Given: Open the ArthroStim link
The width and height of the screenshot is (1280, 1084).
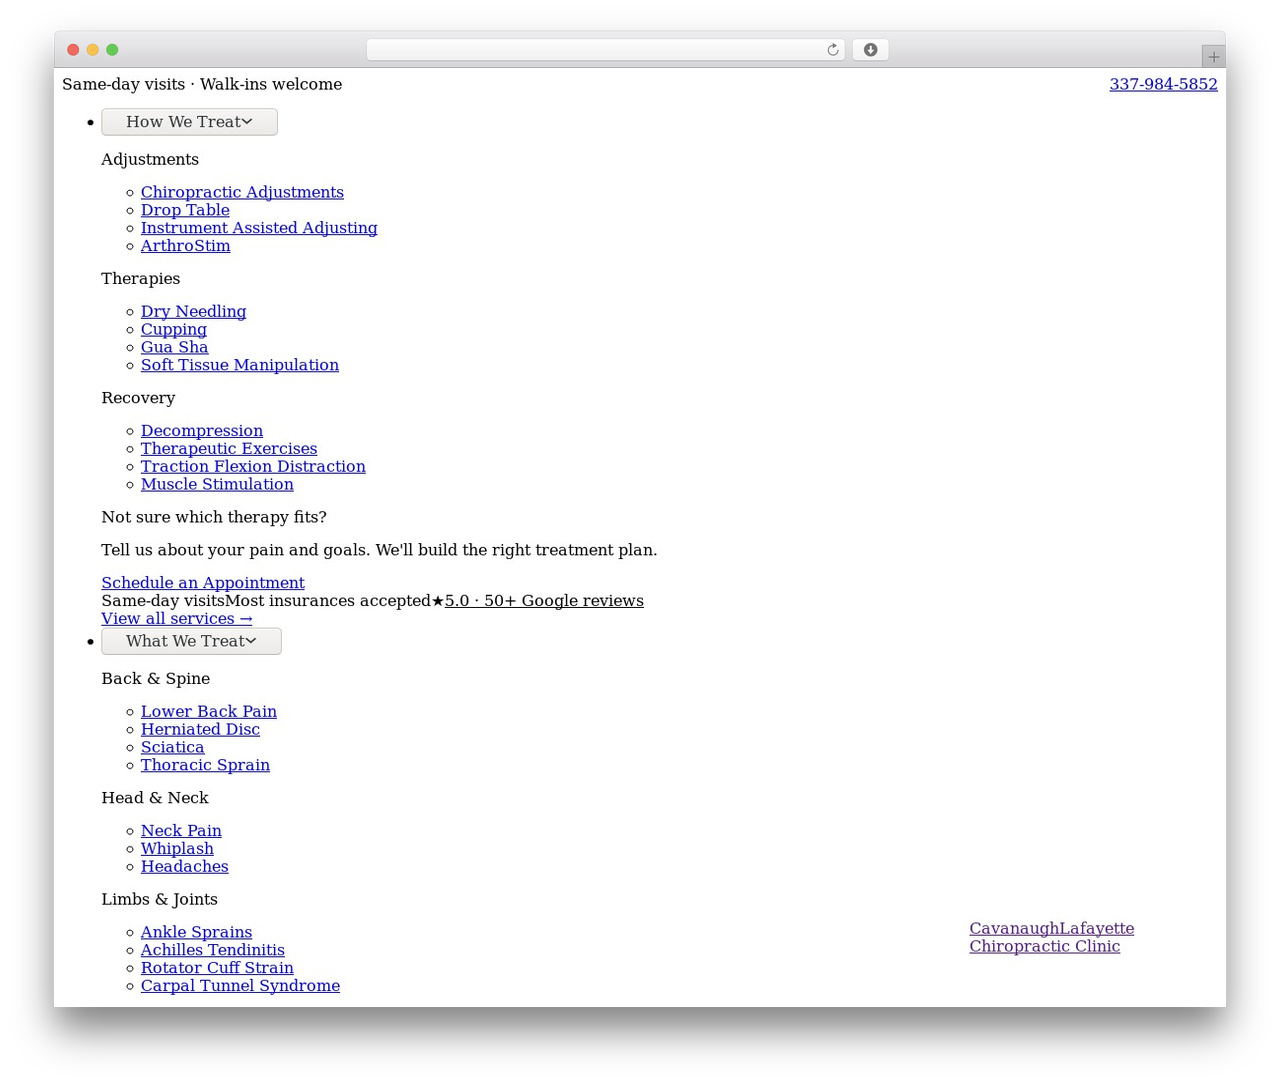Looking at the screenshot, I should (185, 246).
